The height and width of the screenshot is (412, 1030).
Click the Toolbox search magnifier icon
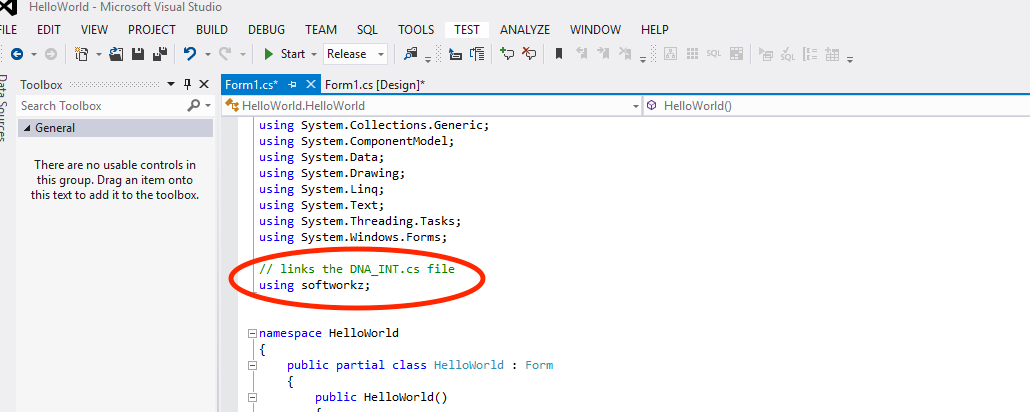[x=194, y=106]
